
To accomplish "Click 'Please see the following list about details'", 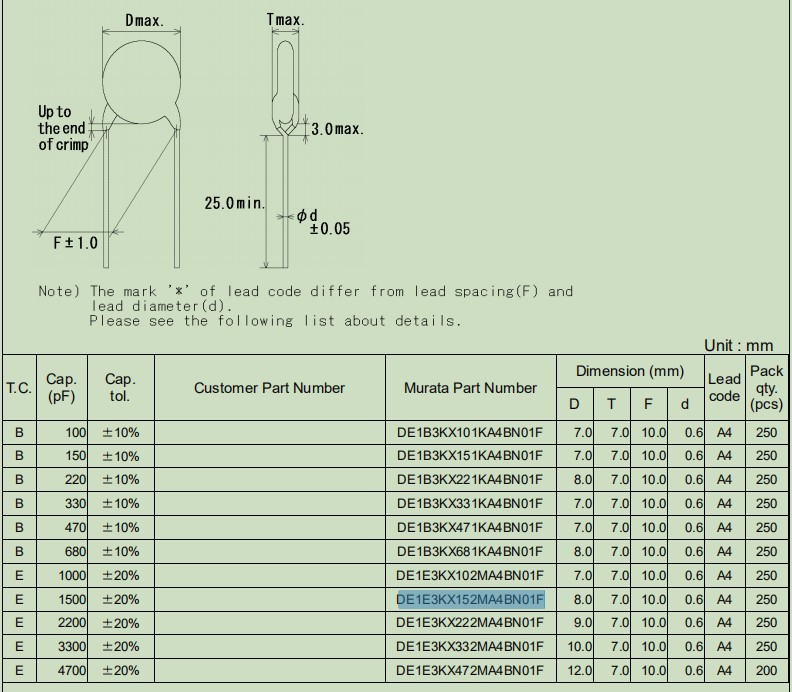I will pos(275,321).
